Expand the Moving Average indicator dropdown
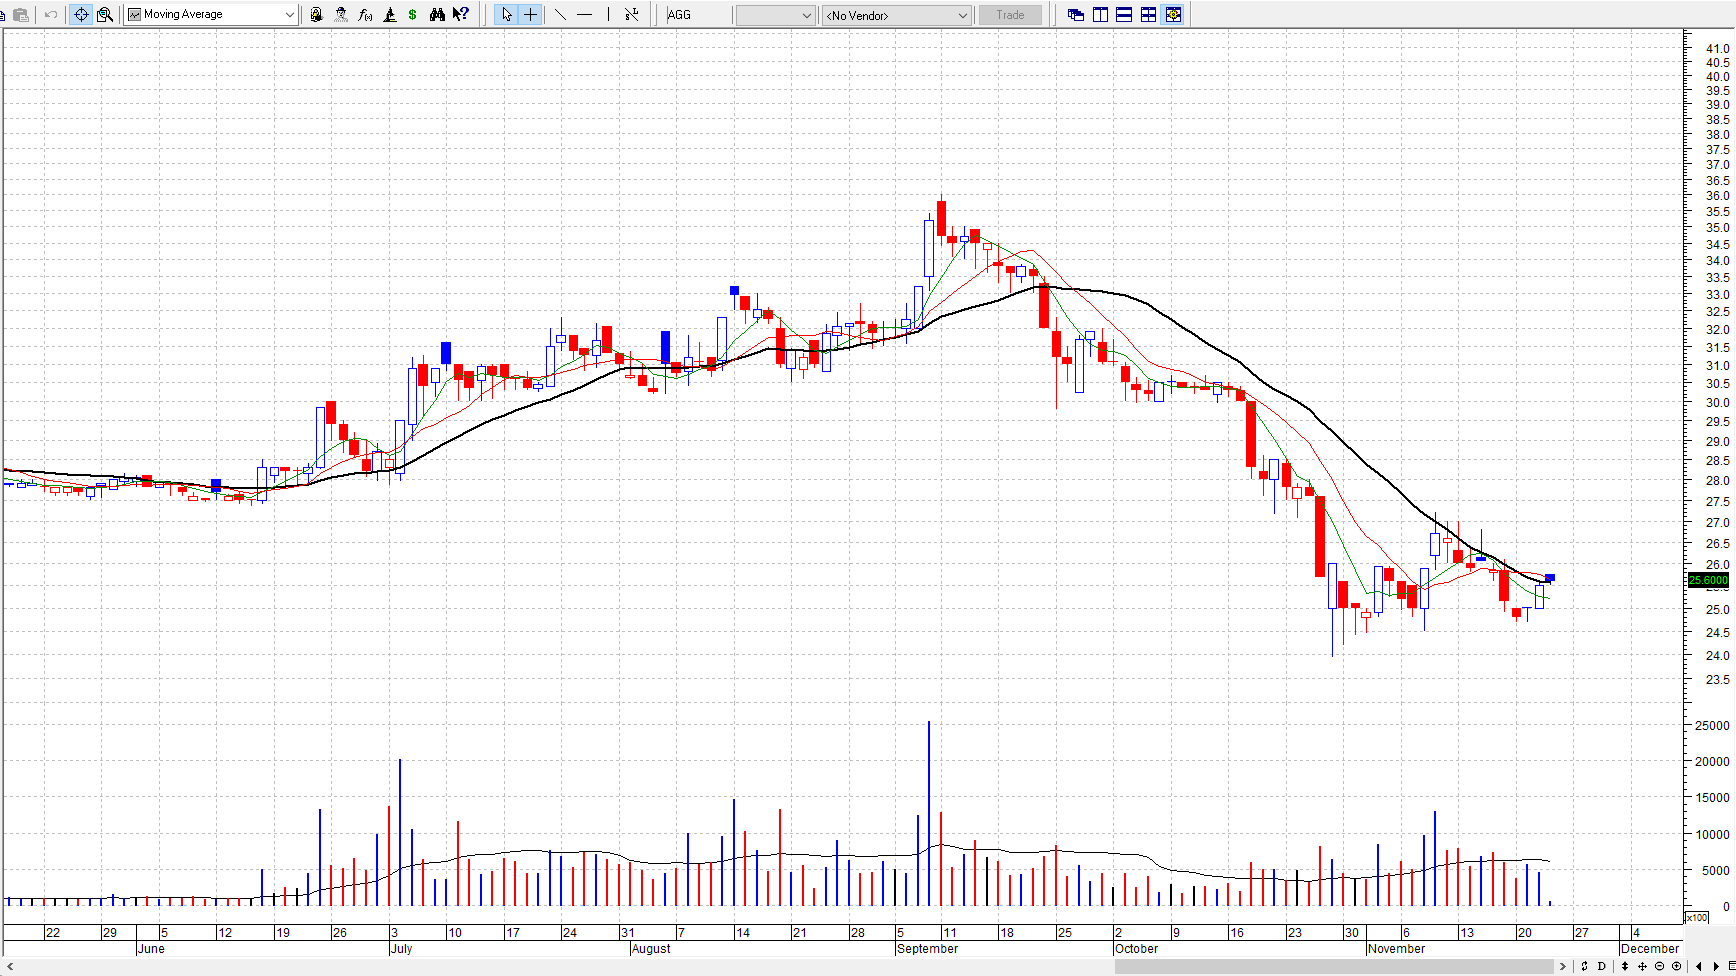The width and height of the screenshot is (1736, 976). pyautogui.click(x=289, y=15)
